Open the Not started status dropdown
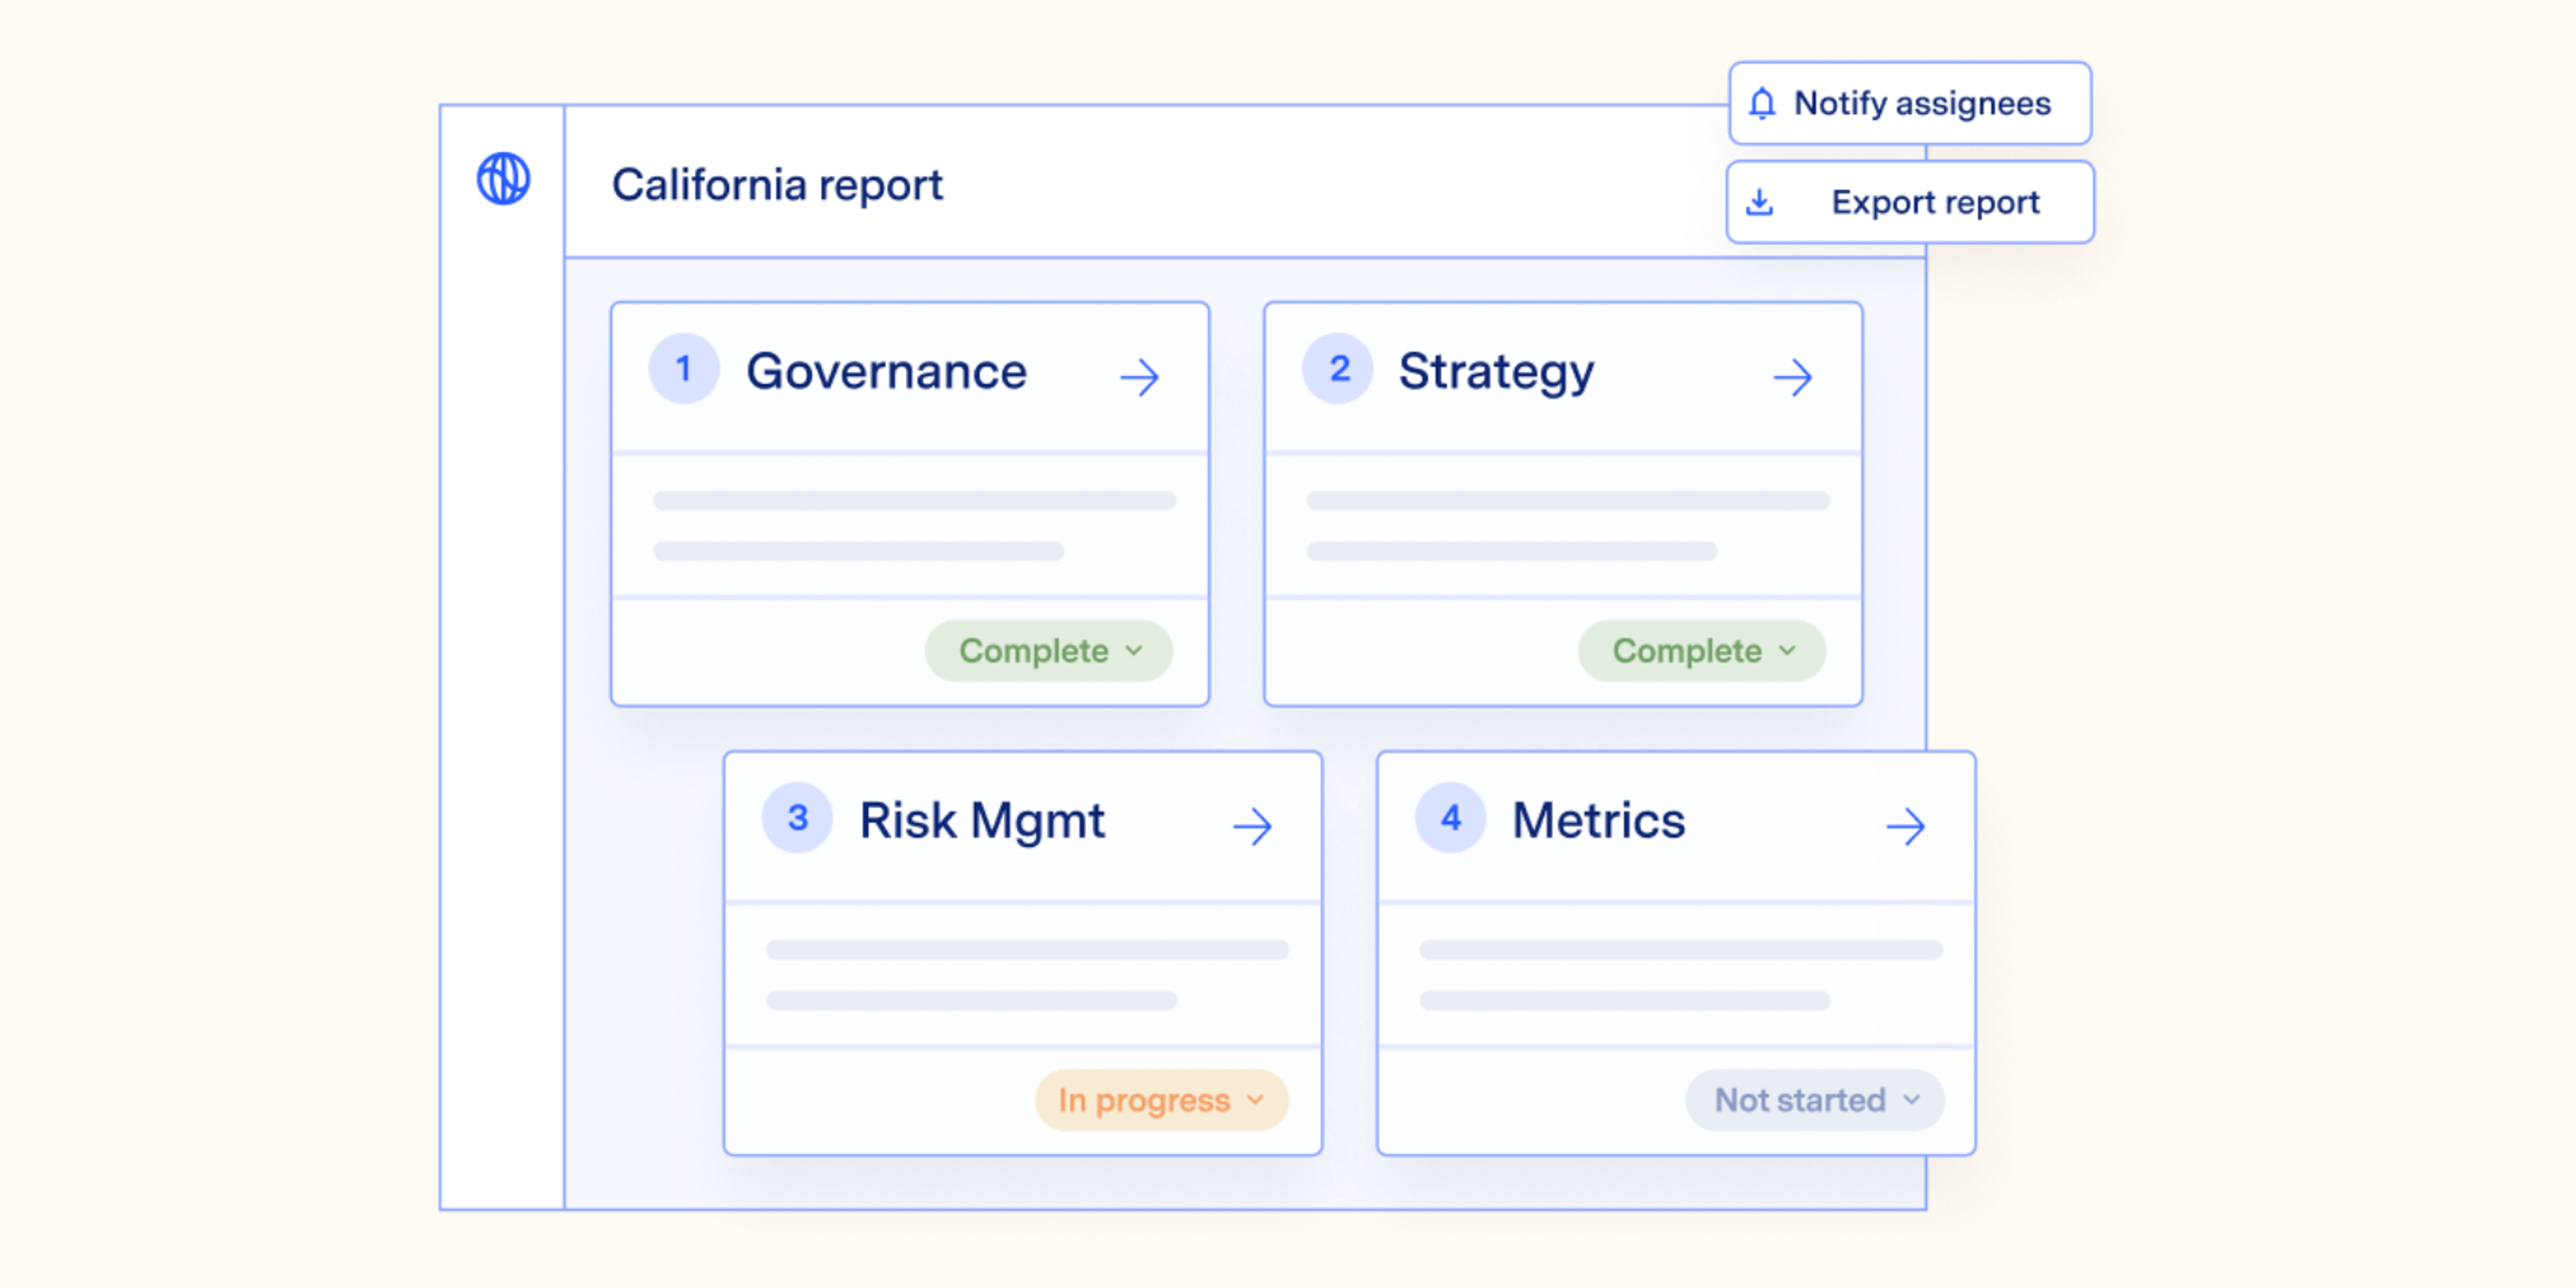 pyautogui.click(x=1815, y=1100)
